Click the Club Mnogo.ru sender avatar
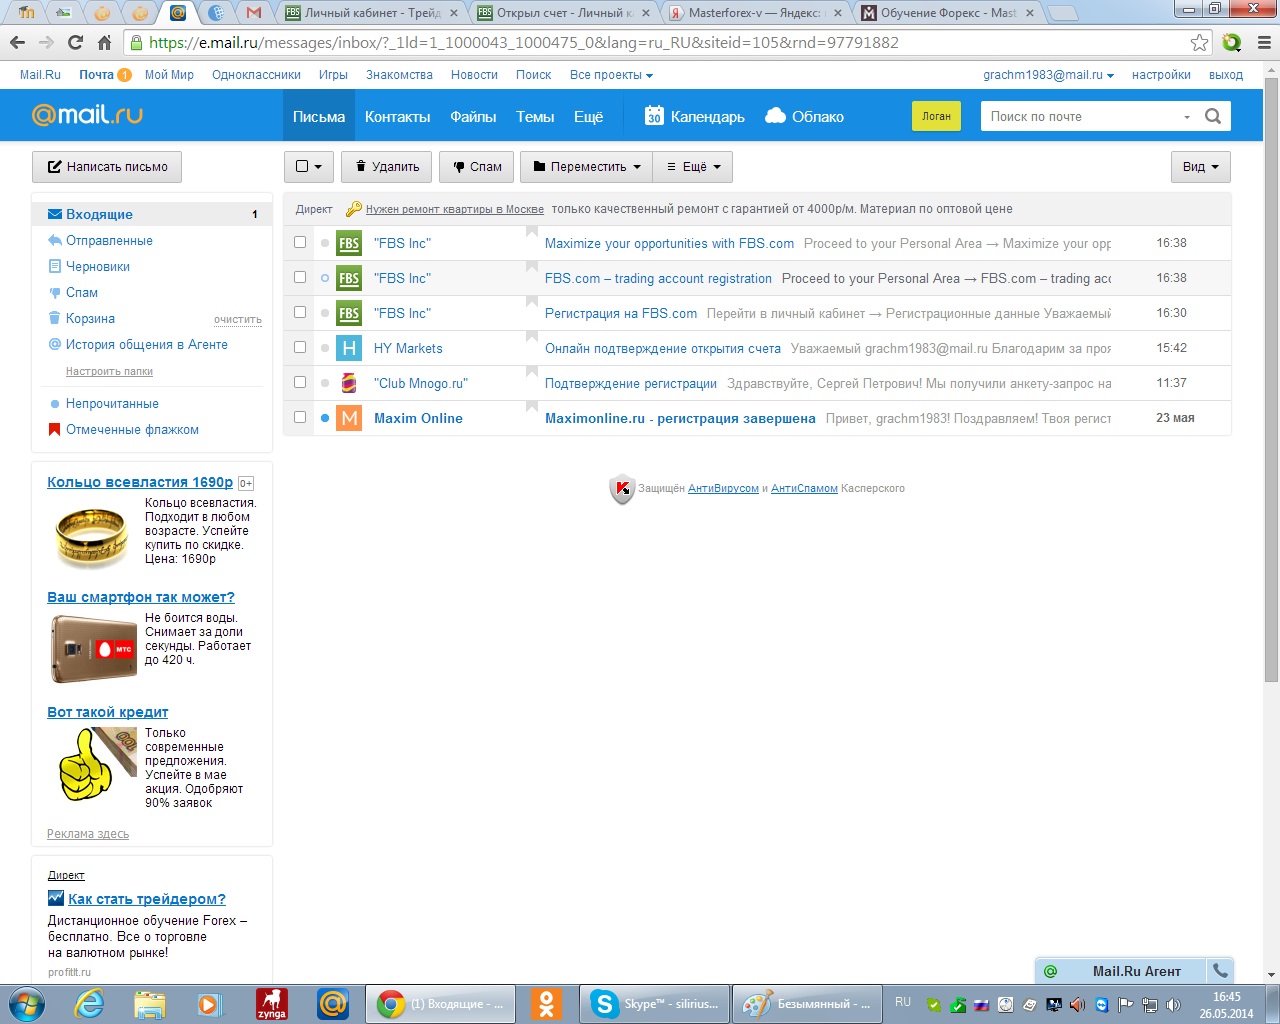Screen dimensions: 1280x1024 349,383
